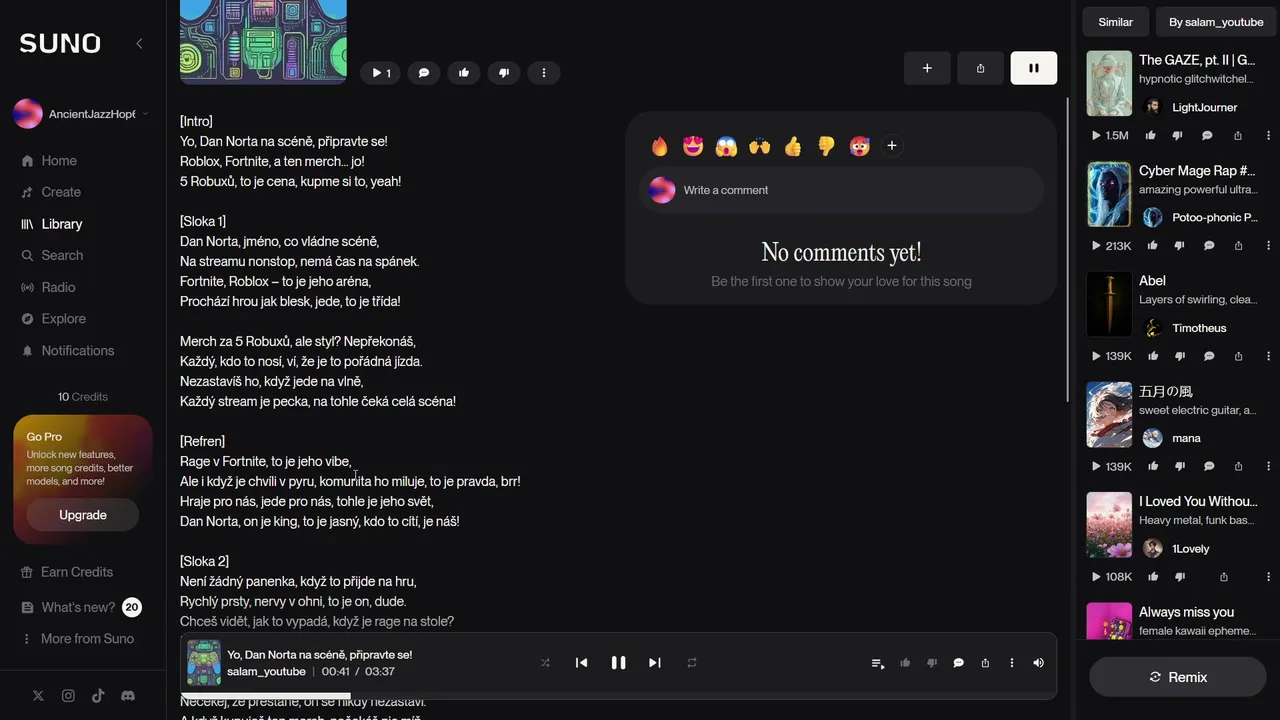Image resolution: width=1280 pixels, height=720 pixels.
Task: Dislike I Loved You Without song
Action: tap(1180, 577)
